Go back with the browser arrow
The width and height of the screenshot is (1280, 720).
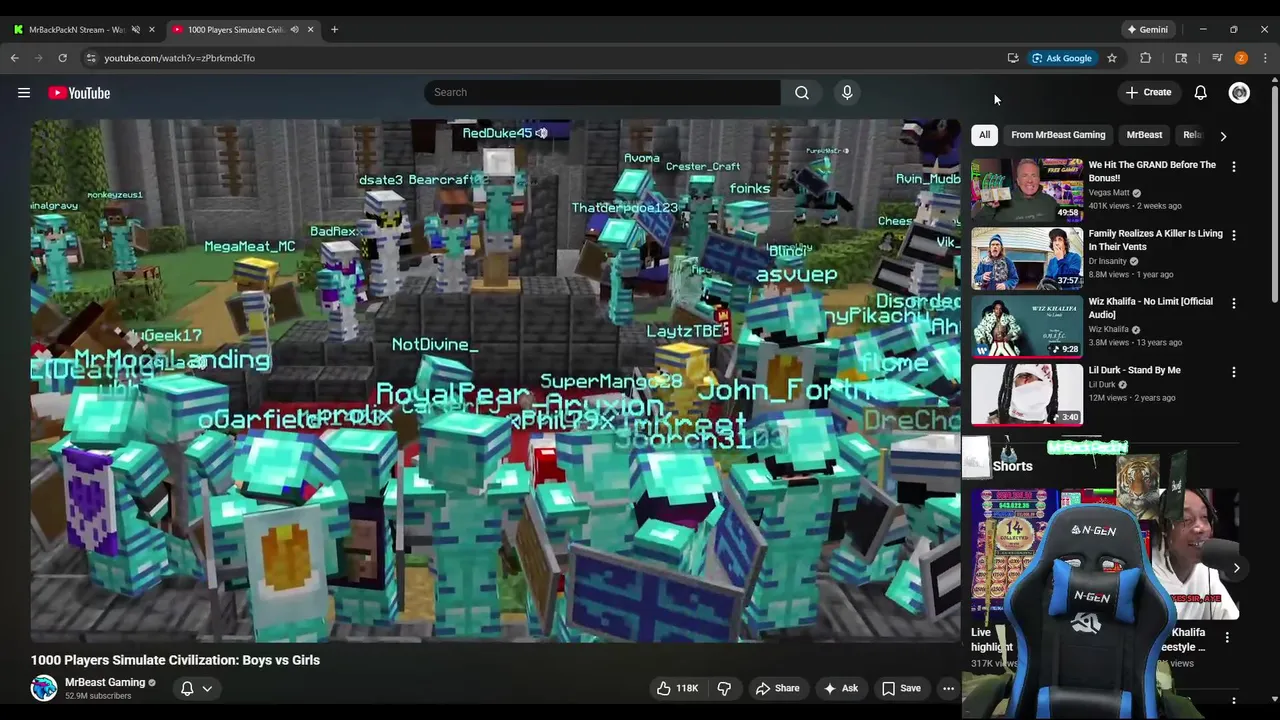(15, 58)
